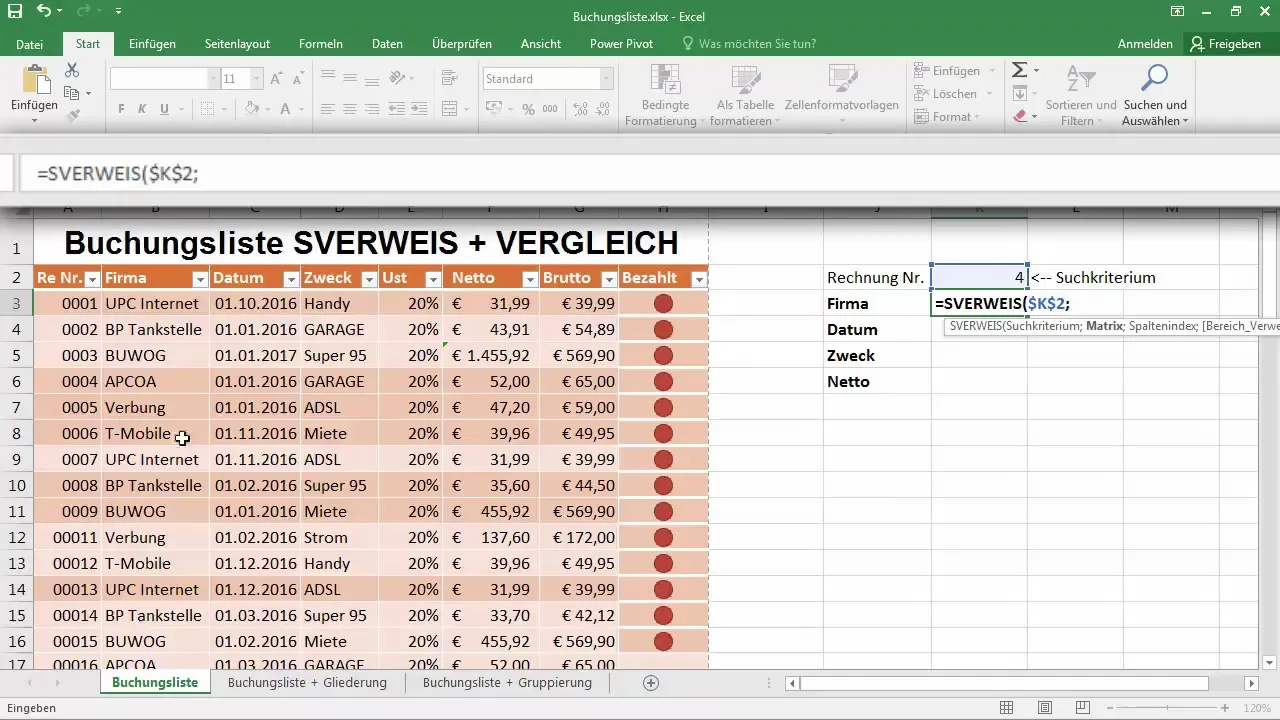Select the cell containing APCOA in row 6
The height and width of the screenshot is (720, 1280).
pos(156,381)
